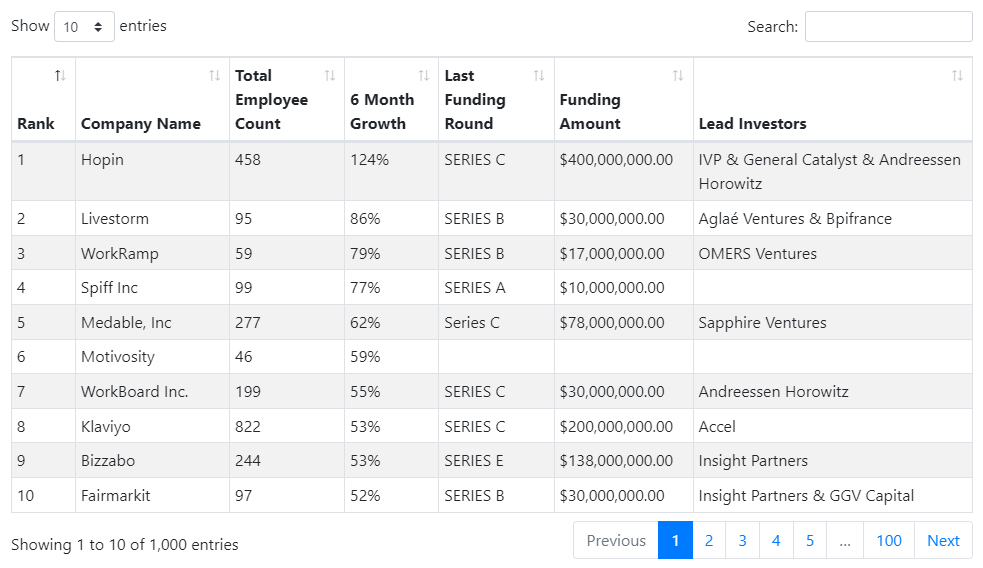Click Klaviyo's employee count 822

248,426
